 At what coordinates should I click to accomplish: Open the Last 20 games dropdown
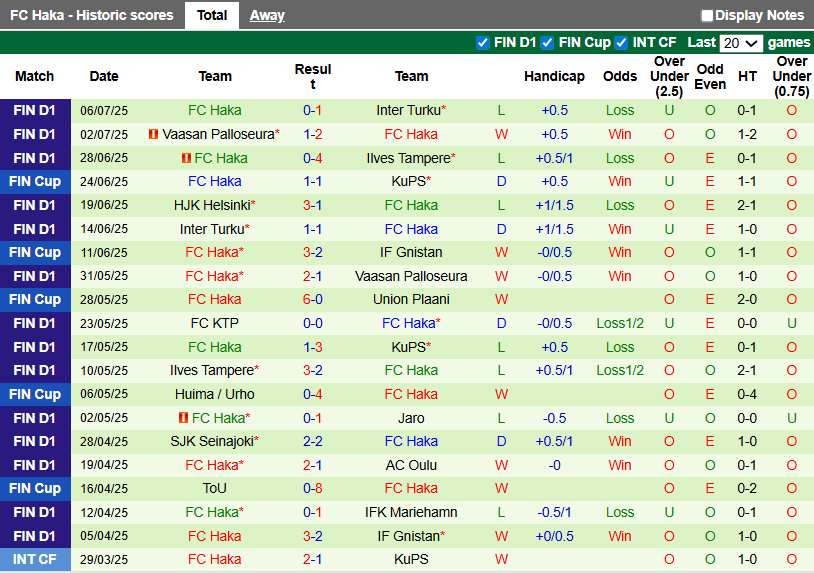coord(741,43)
